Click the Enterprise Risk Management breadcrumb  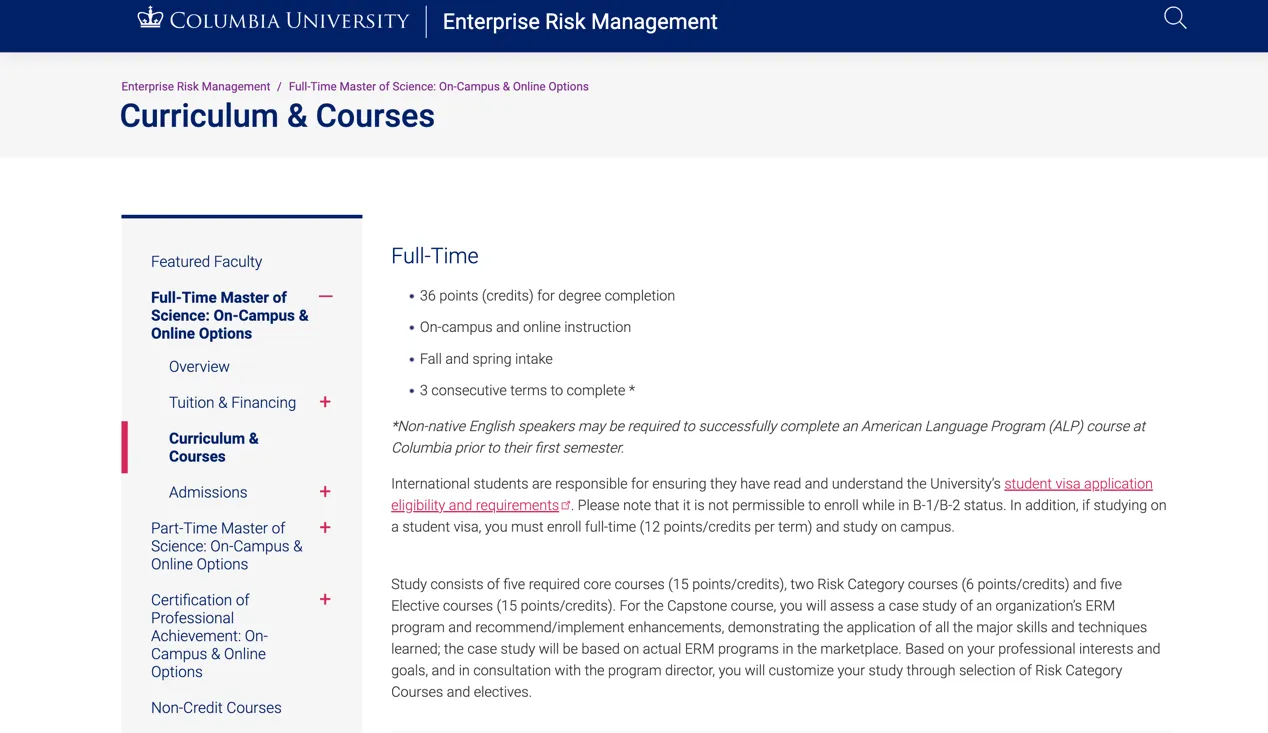tap(196, 87)
